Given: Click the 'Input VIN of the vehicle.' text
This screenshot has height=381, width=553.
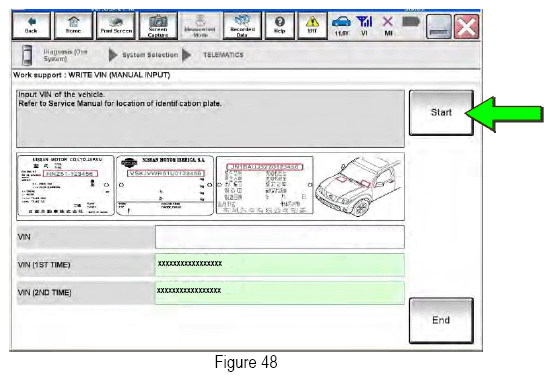Looking at the screenshot, I should [61, 95].
